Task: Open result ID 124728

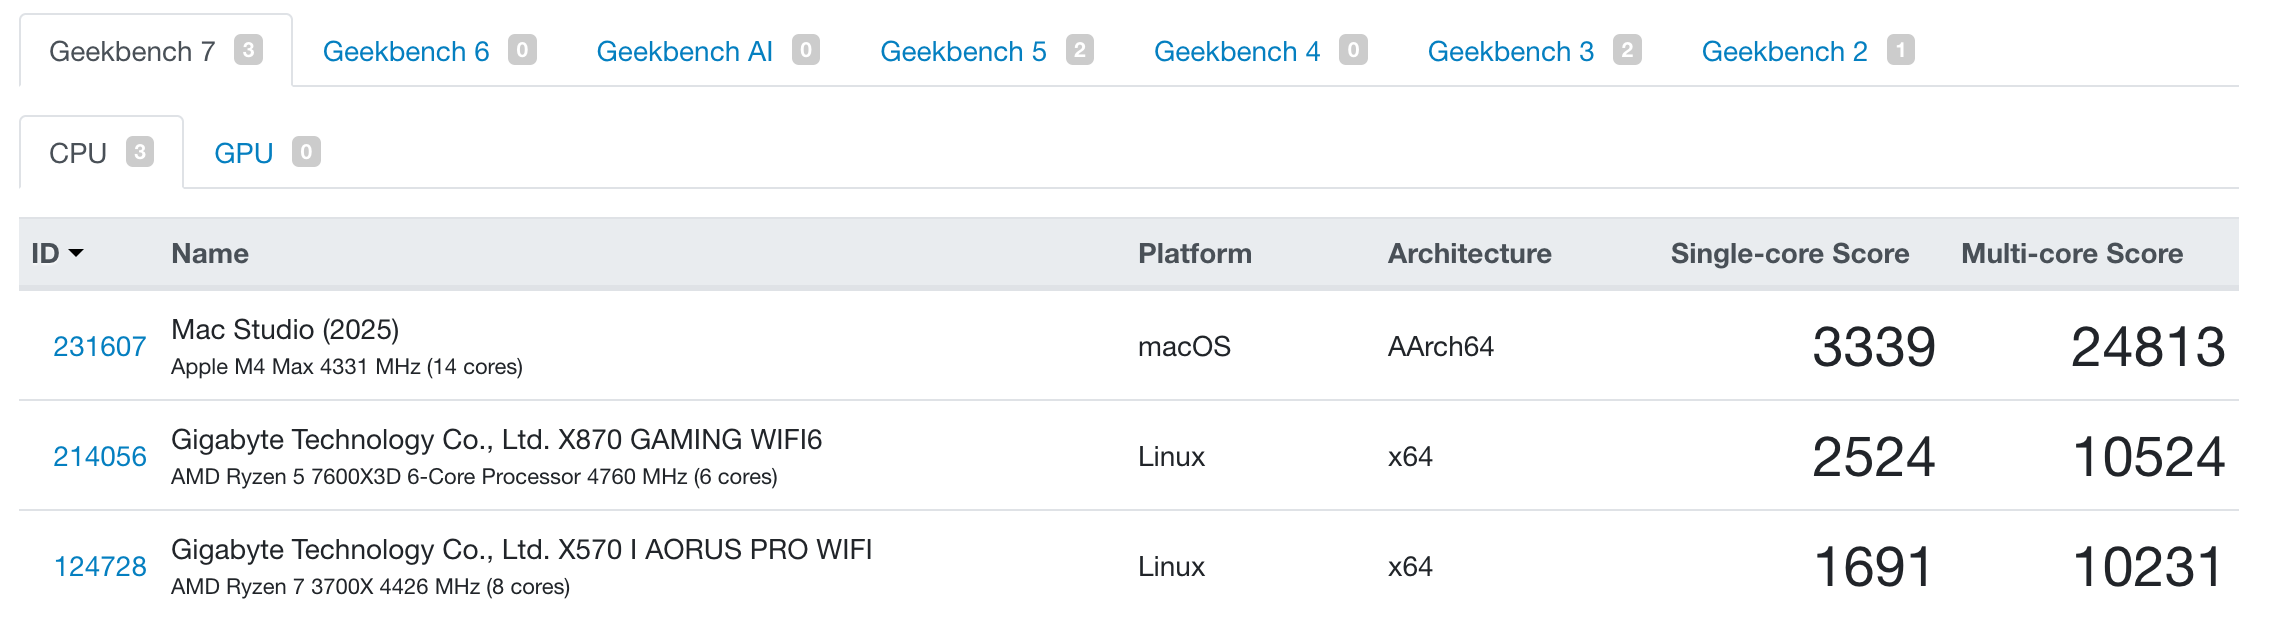Action: click(100, 567)
